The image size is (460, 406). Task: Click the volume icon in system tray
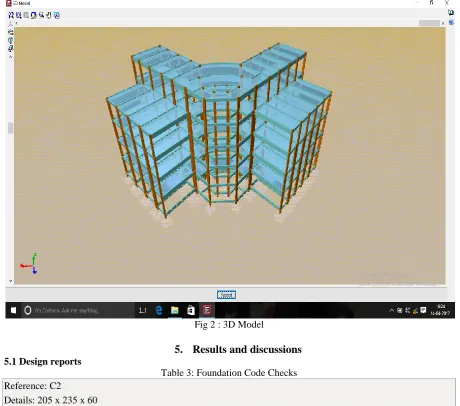tap(407, 310)
